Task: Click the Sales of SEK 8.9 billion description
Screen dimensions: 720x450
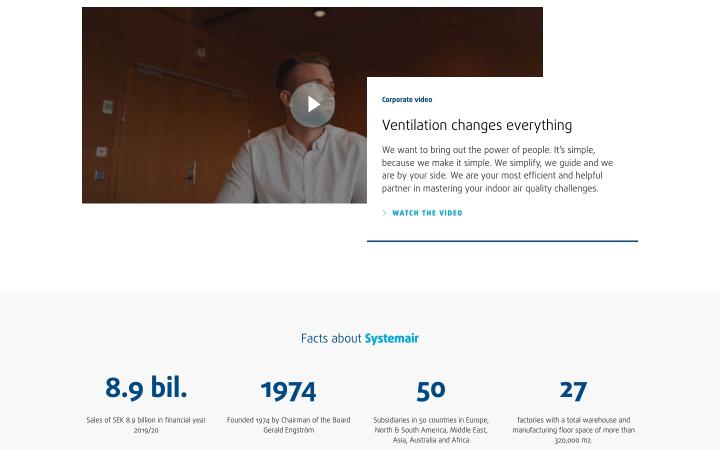Action: pyautogui.click(x=146, y=425)
